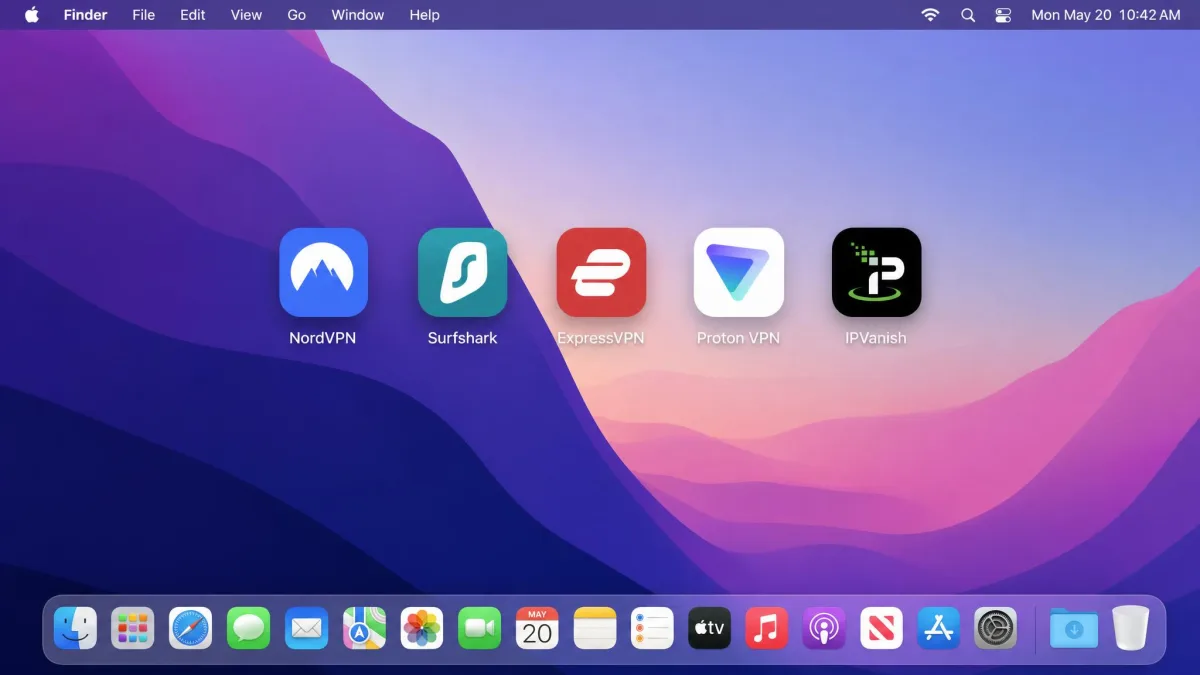Open the Mail app in Dock
This screenshot has width=1200, height=675.
(306, 628)
